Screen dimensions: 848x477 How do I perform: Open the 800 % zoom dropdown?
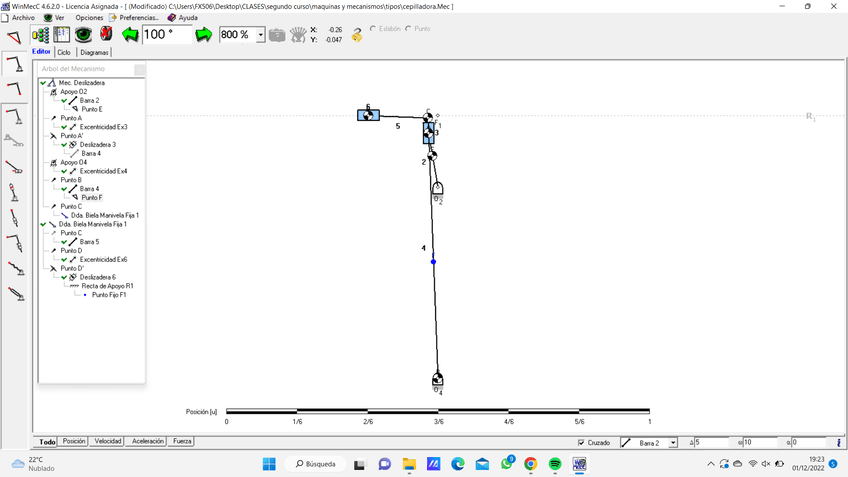click(x=261, y=35)
